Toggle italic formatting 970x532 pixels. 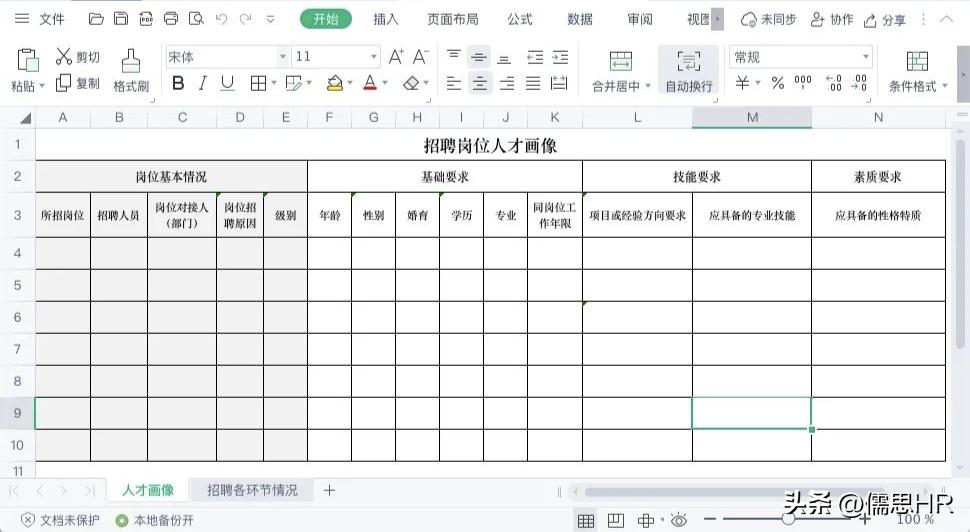tap(202, 83)
